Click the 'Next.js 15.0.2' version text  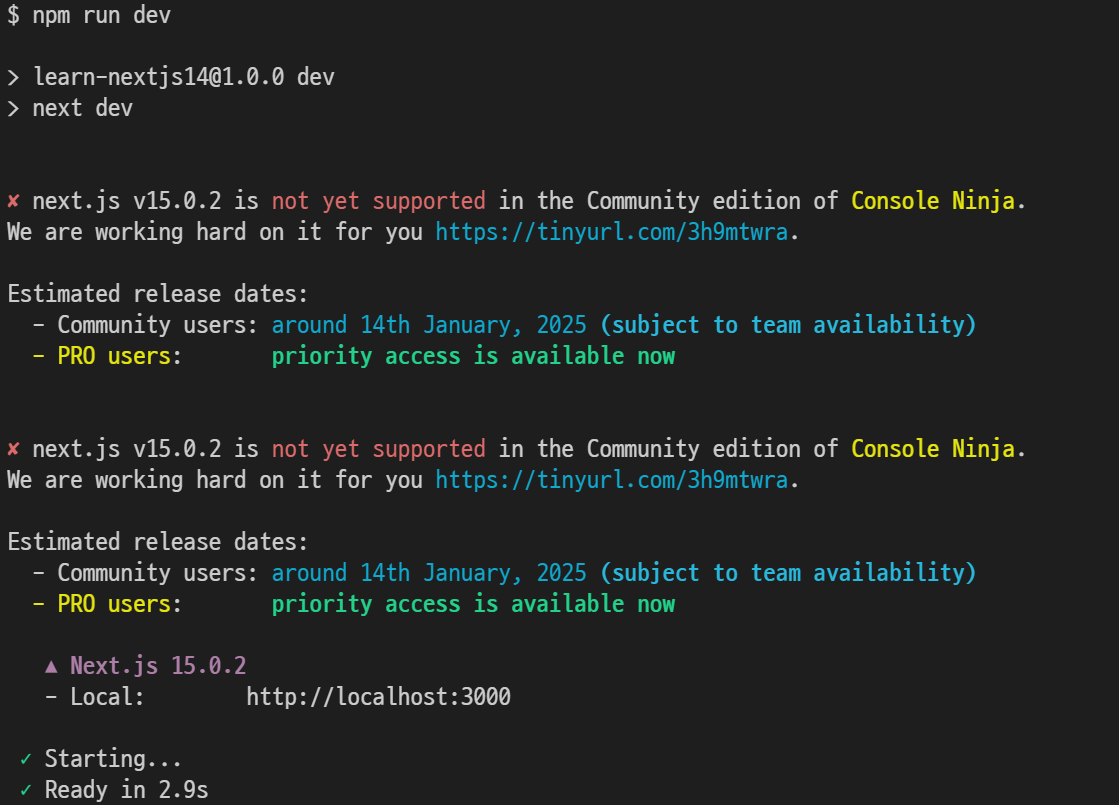(158, 666)
